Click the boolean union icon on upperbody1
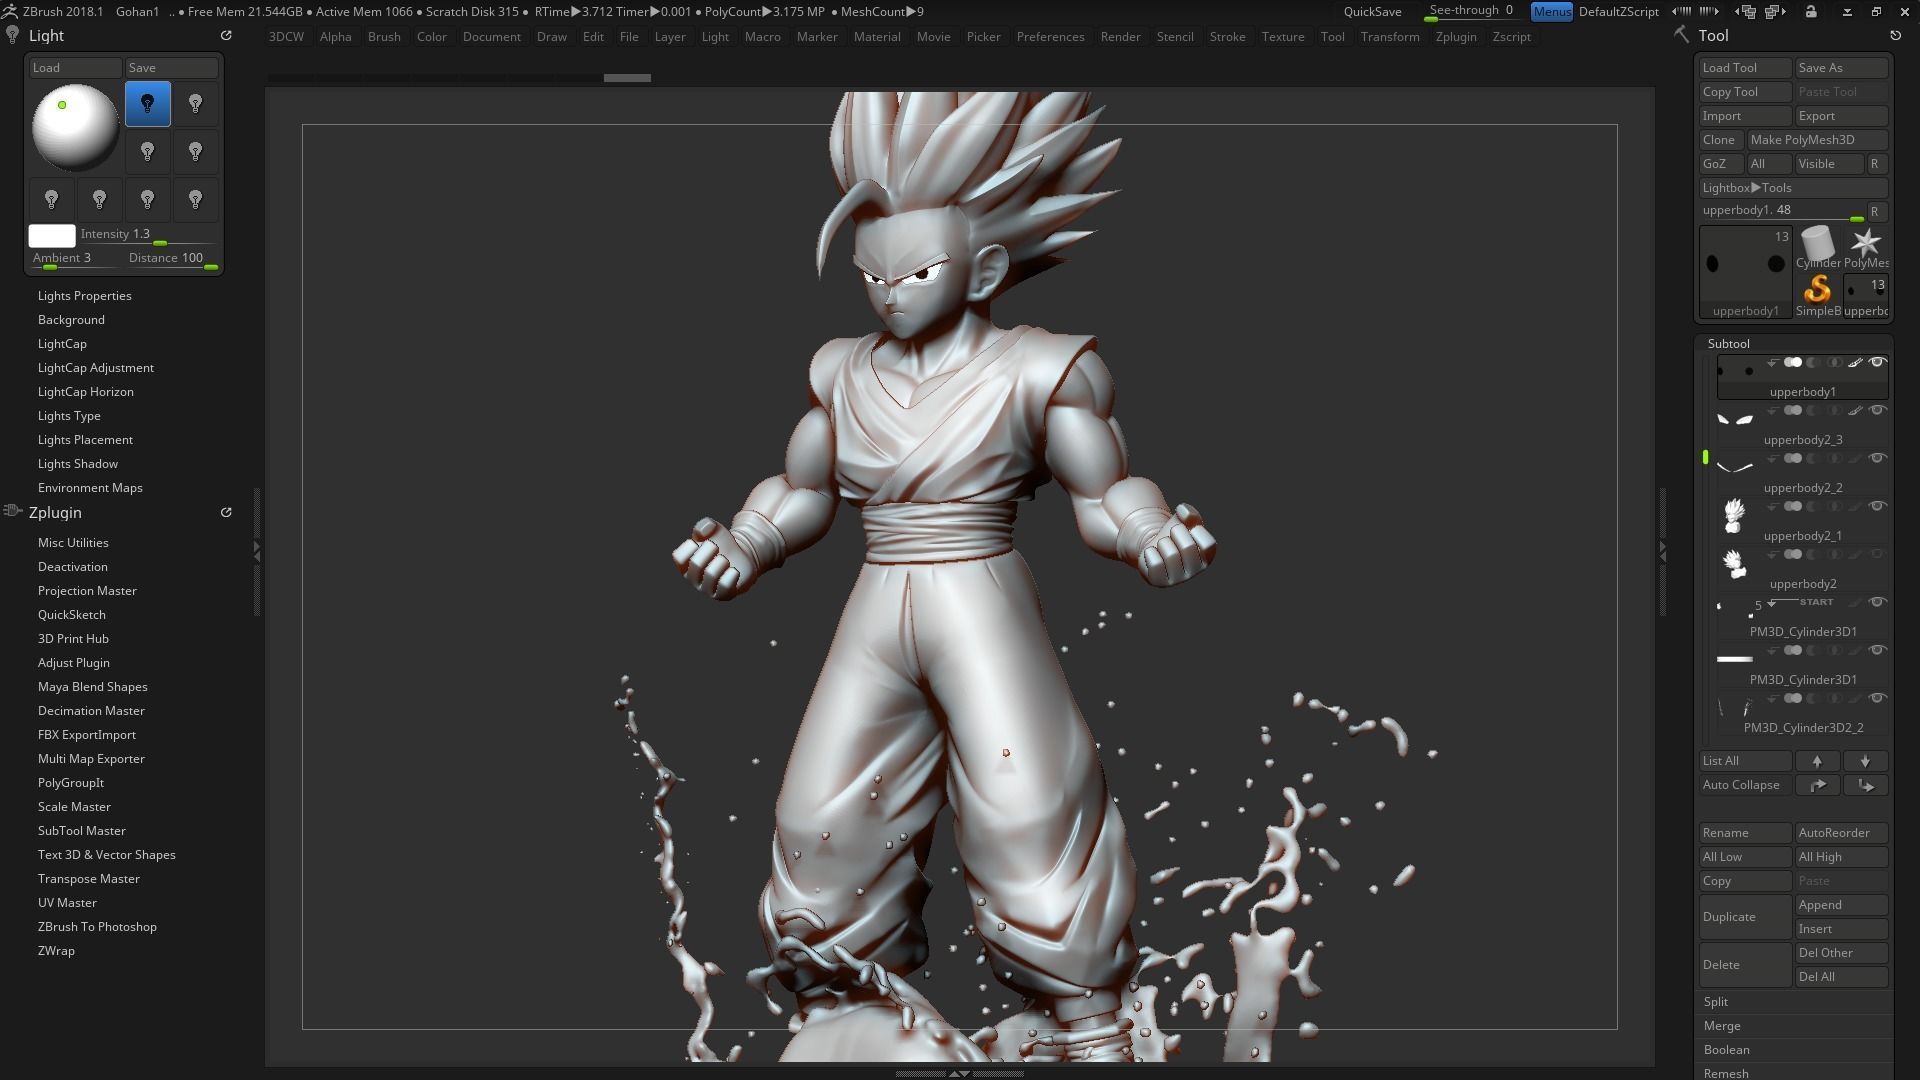This screenshot has height=1080, width=1920. (x=1793, y=362)
